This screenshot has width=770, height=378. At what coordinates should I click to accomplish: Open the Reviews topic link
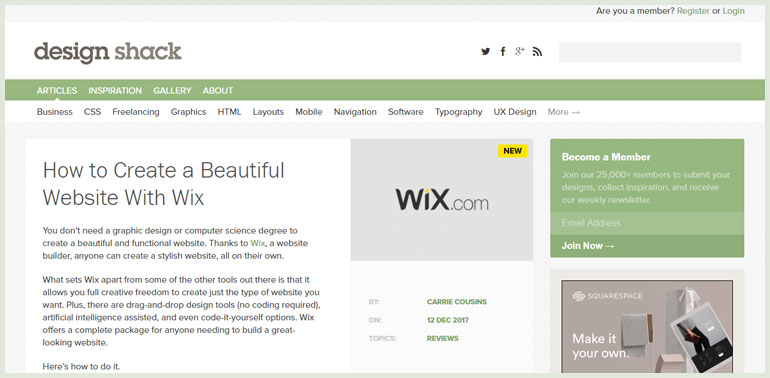[442, 338]
